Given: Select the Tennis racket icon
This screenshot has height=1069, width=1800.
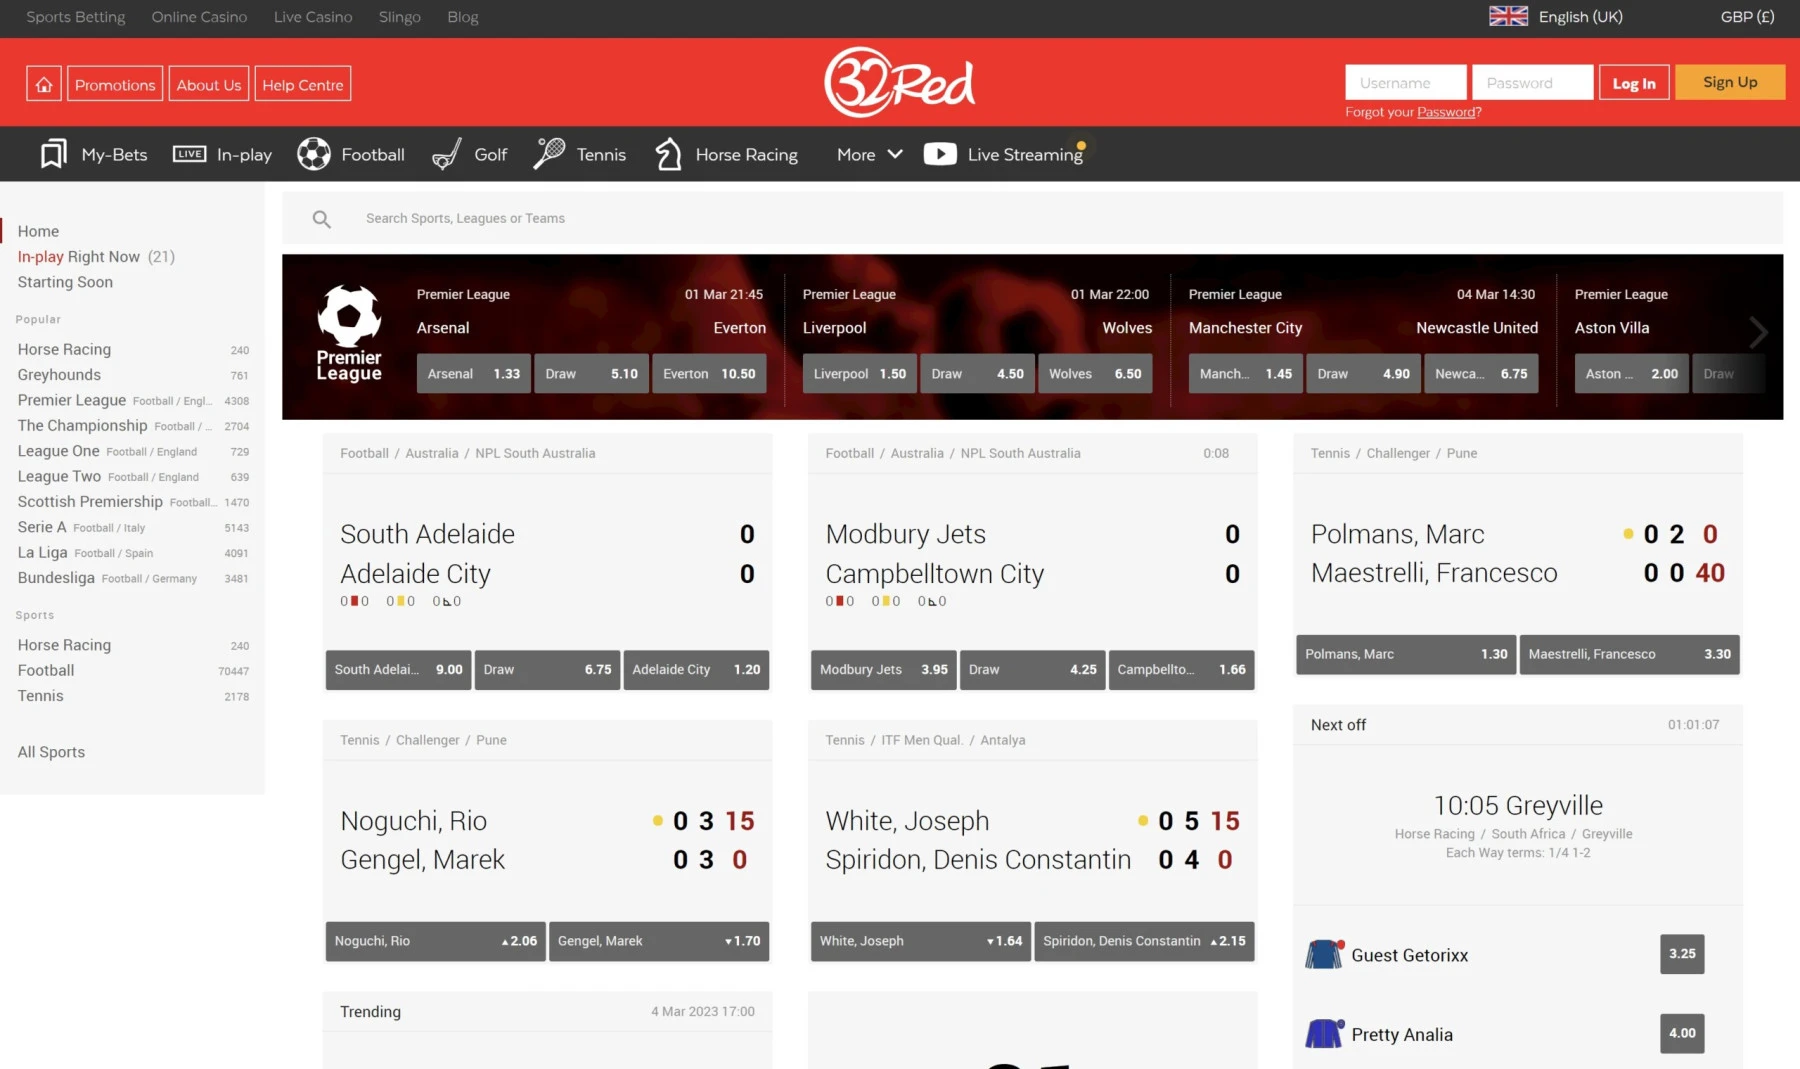Looking at the screenshot, I should pos(549,154).
